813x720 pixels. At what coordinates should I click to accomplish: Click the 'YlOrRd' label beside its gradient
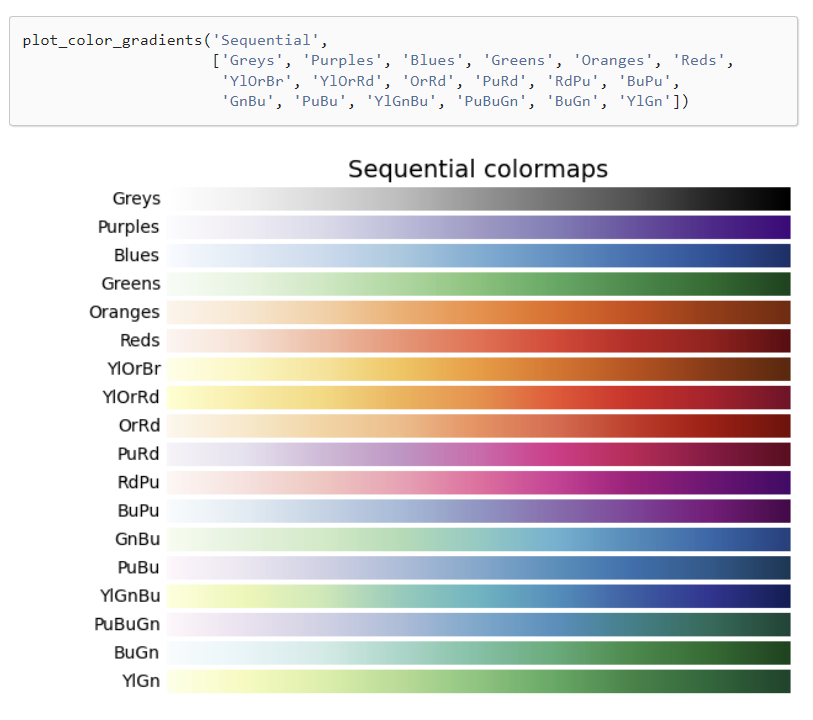point(131,398)
